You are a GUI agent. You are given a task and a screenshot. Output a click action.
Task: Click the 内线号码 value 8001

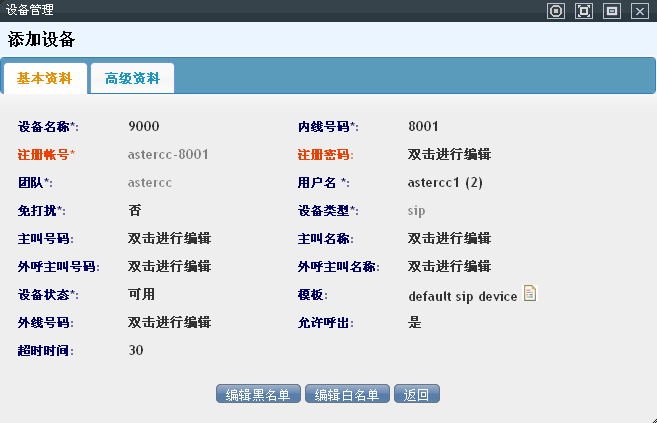pyautogui.click(x=424, y=127)
